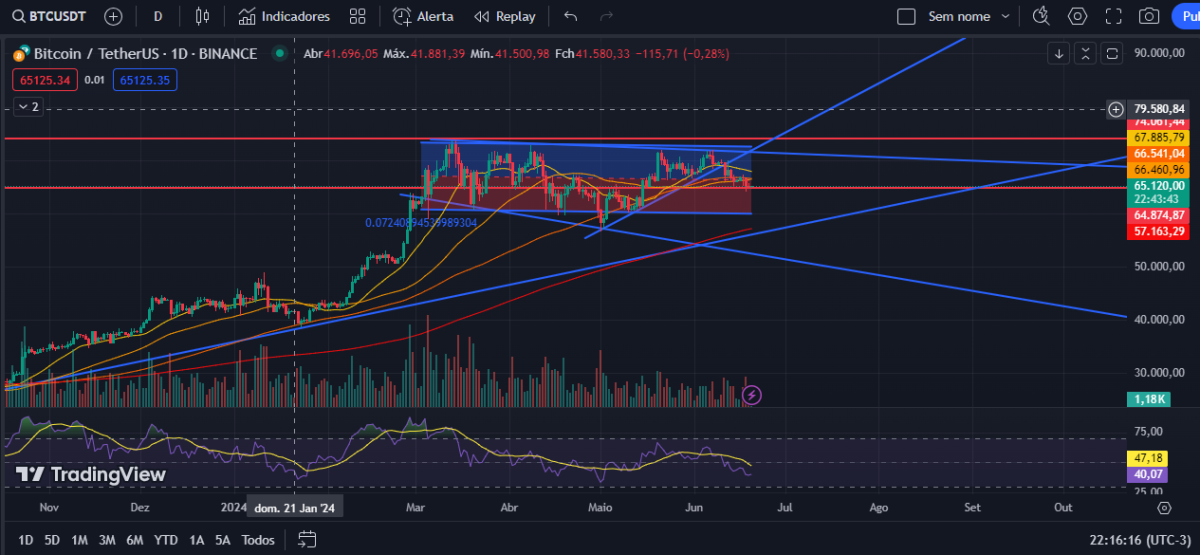1200x555 pixels.
Task: Open the indicator templates grid icon
Action: [358, 16]
